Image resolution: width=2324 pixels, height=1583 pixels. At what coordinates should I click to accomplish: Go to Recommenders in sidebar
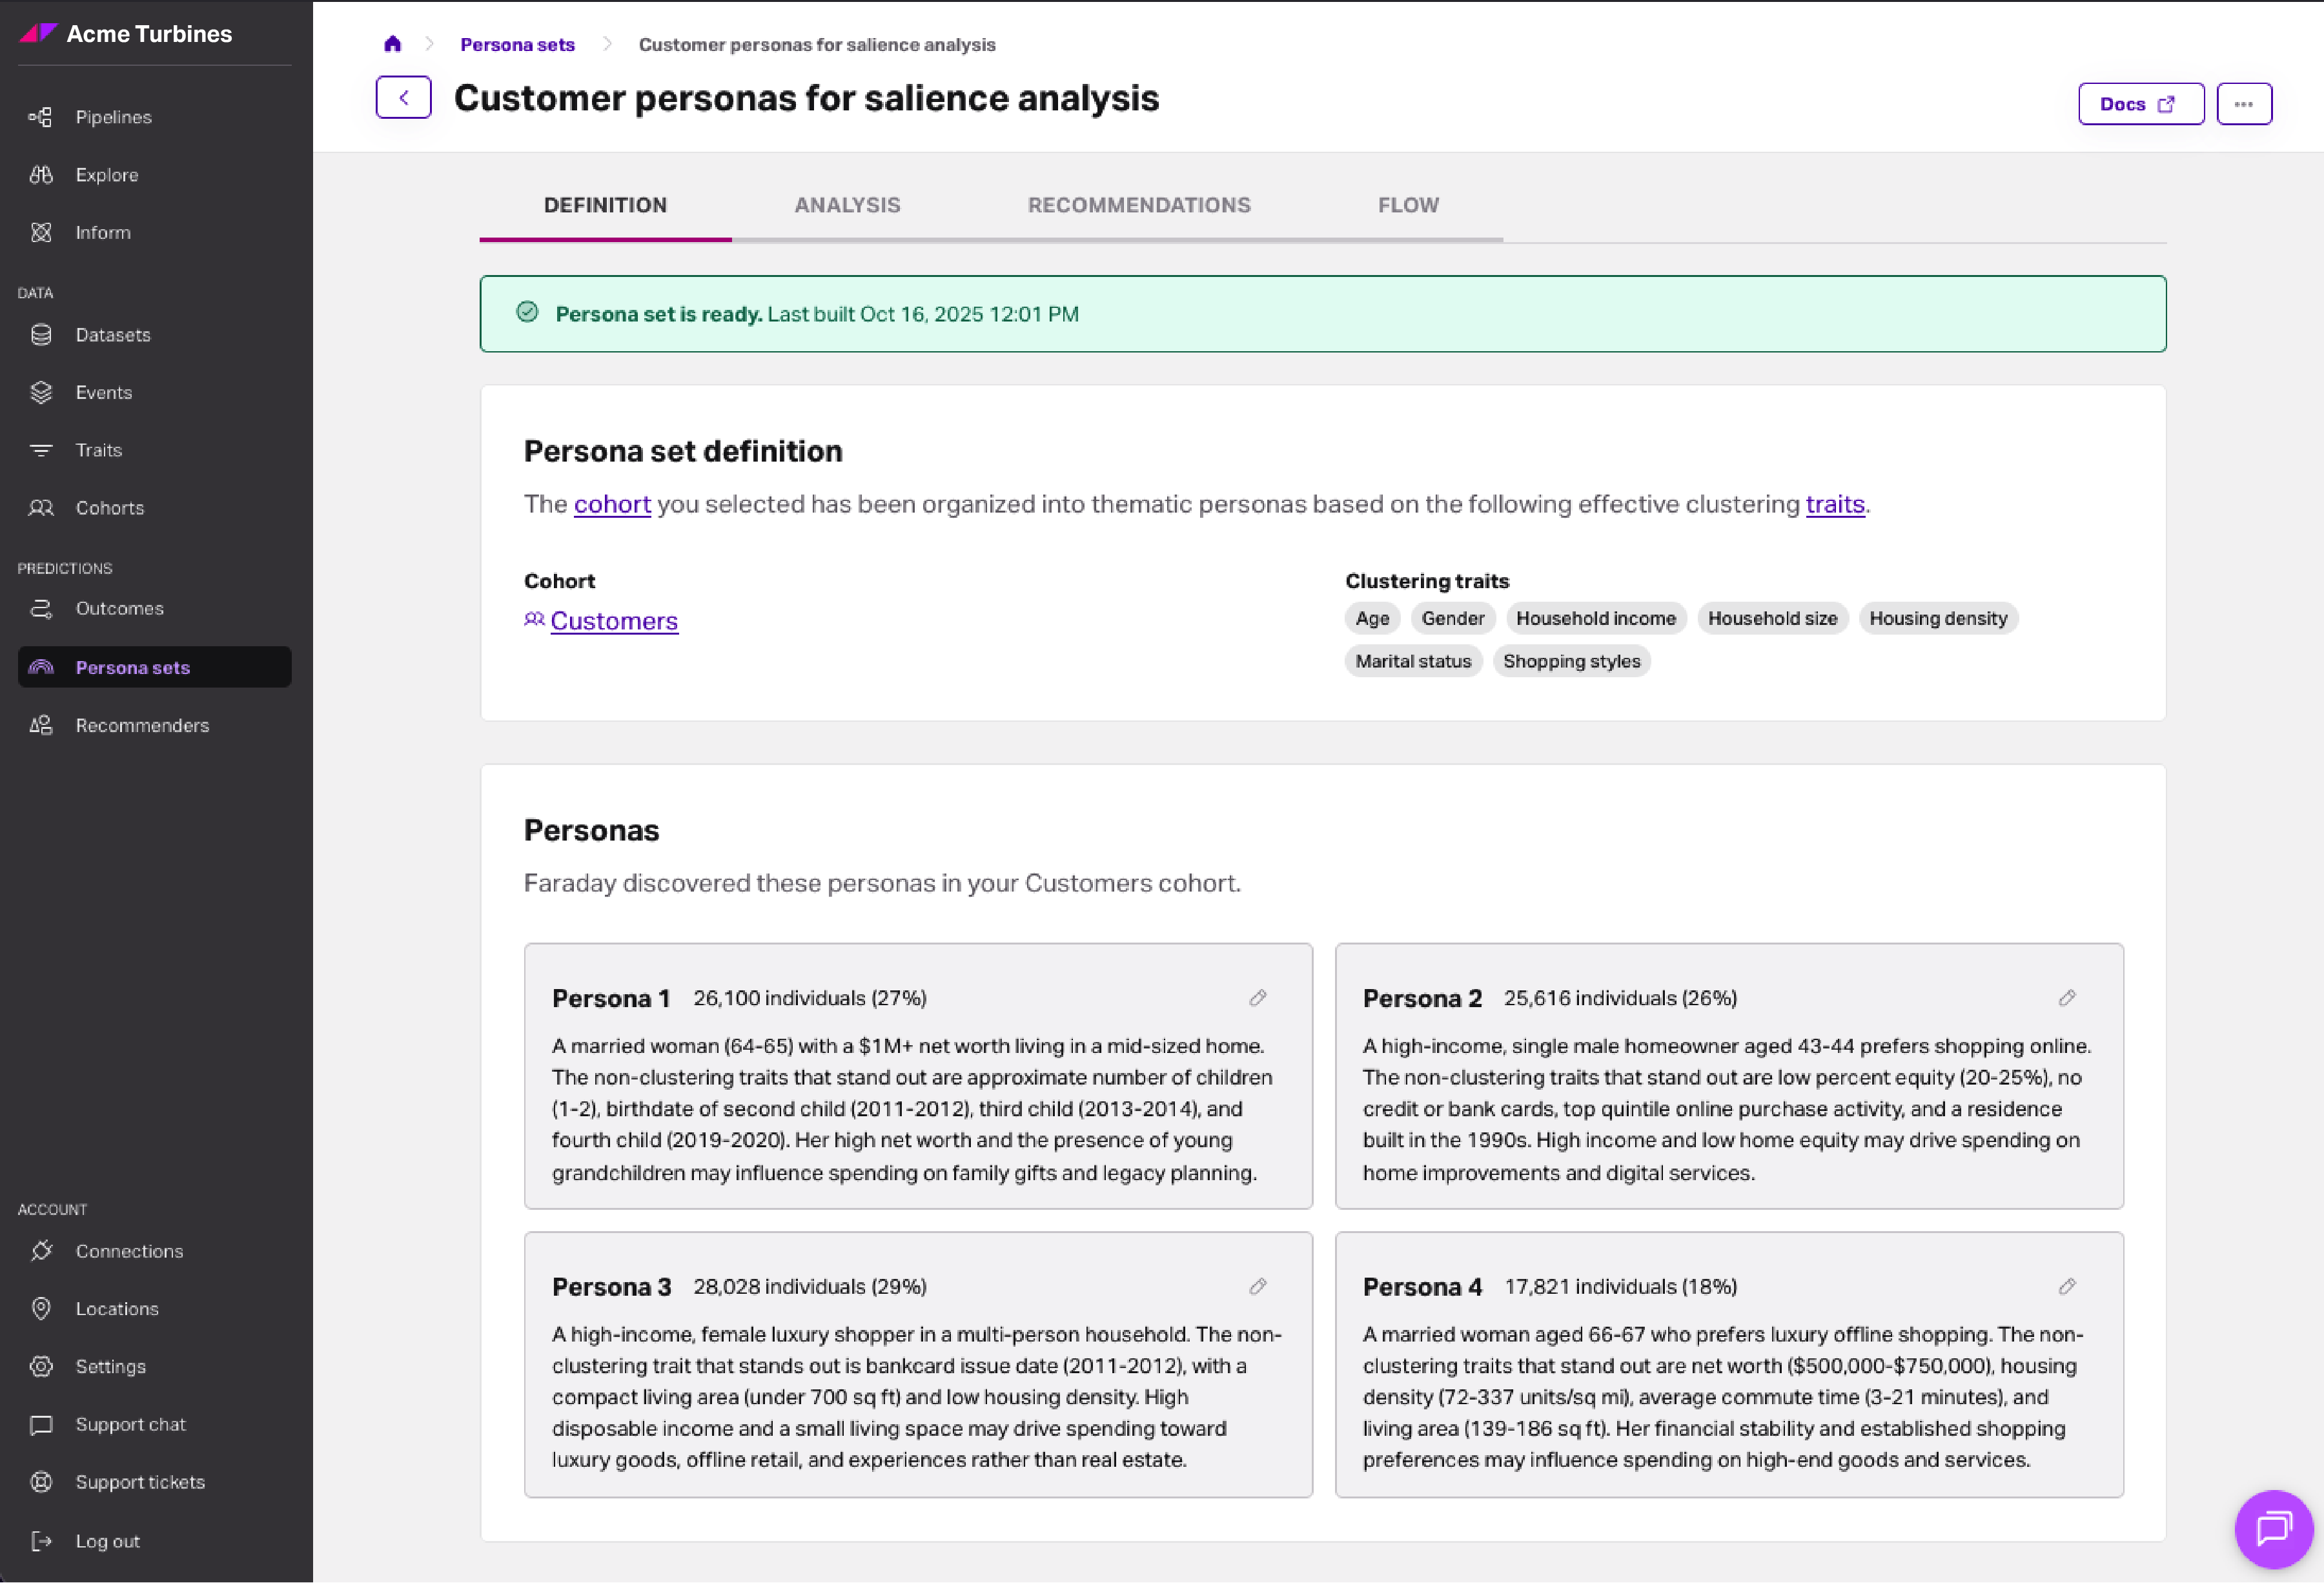(x=142, y=725)
